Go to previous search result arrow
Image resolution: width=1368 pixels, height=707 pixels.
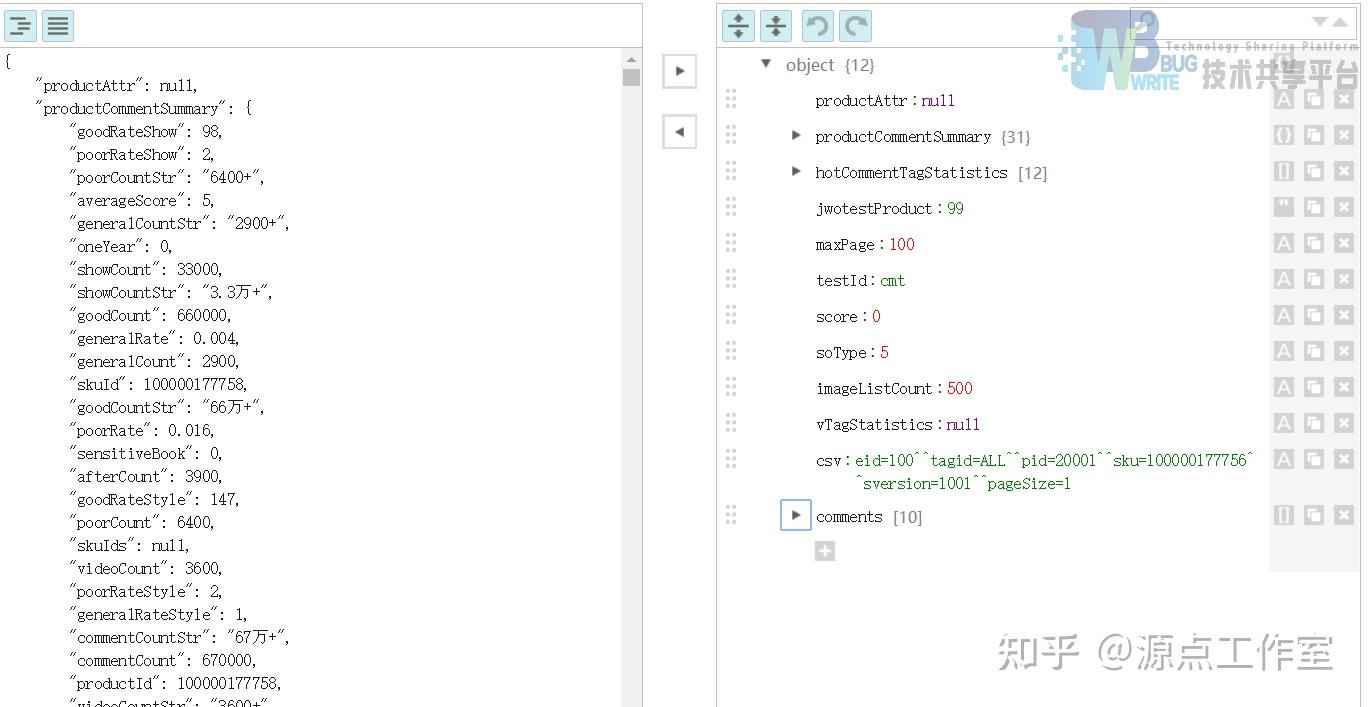pyautogui.click(x=1339, y=21)
